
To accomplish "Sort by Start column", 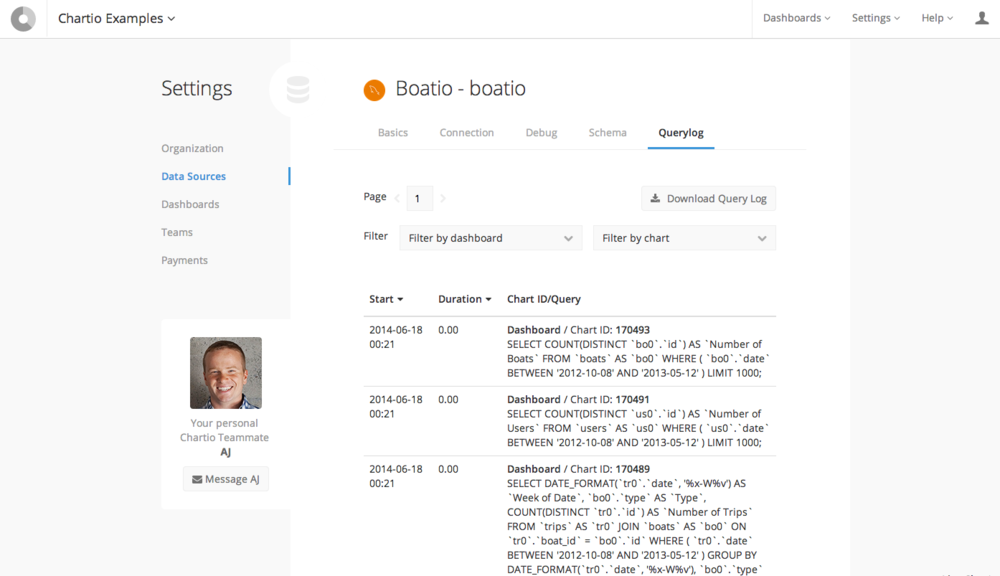I will pos(386,299).
